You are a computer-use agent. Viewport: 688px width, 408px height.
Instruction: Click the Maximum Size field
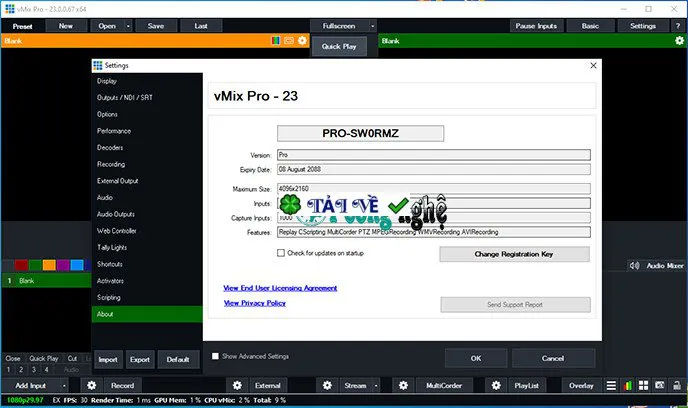434,189
